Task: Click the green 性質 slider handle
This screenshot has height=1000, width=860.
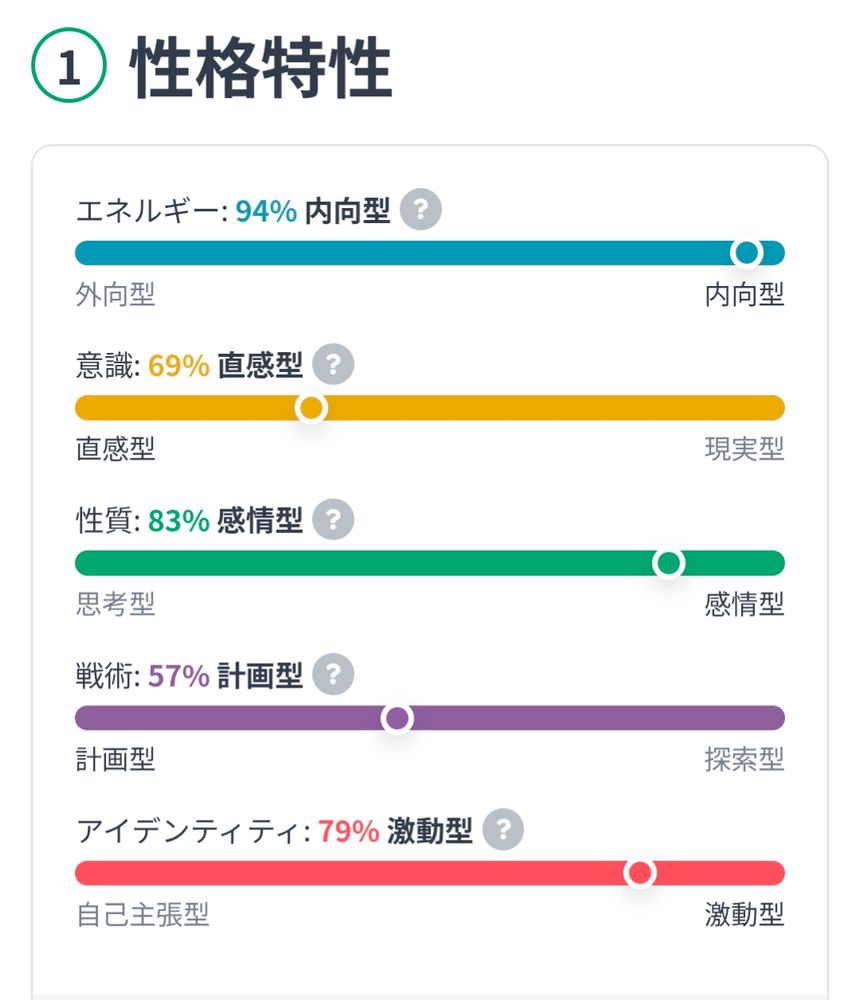Action: (x=668, y=563)
